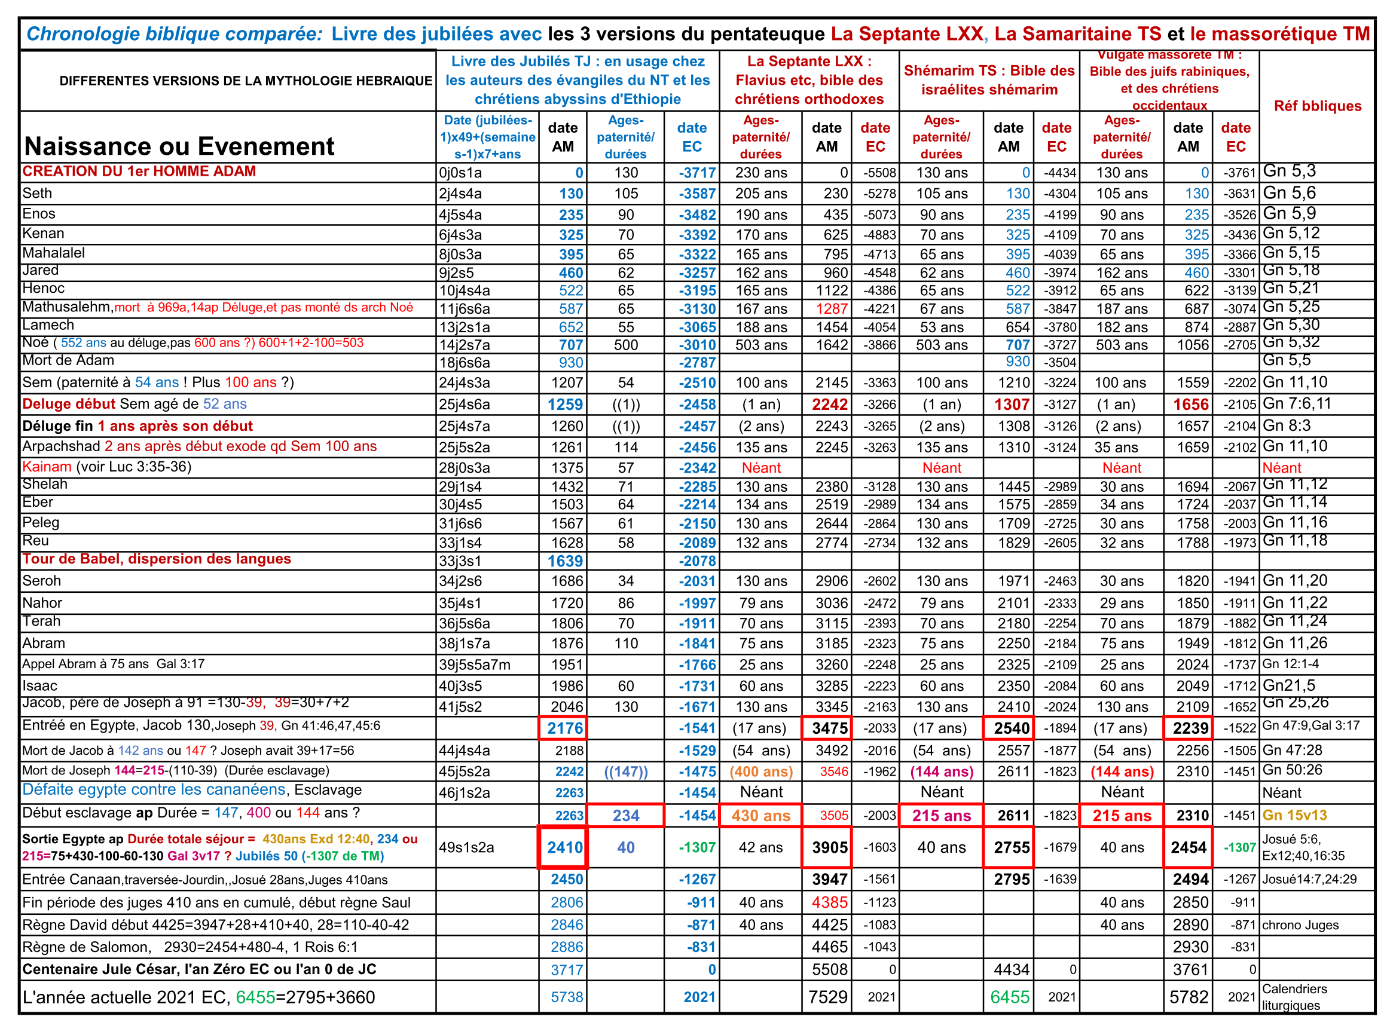Click the "Eber" row label
The image size is (1387, 1035).
pyautogui.click(x=38, y=502)
